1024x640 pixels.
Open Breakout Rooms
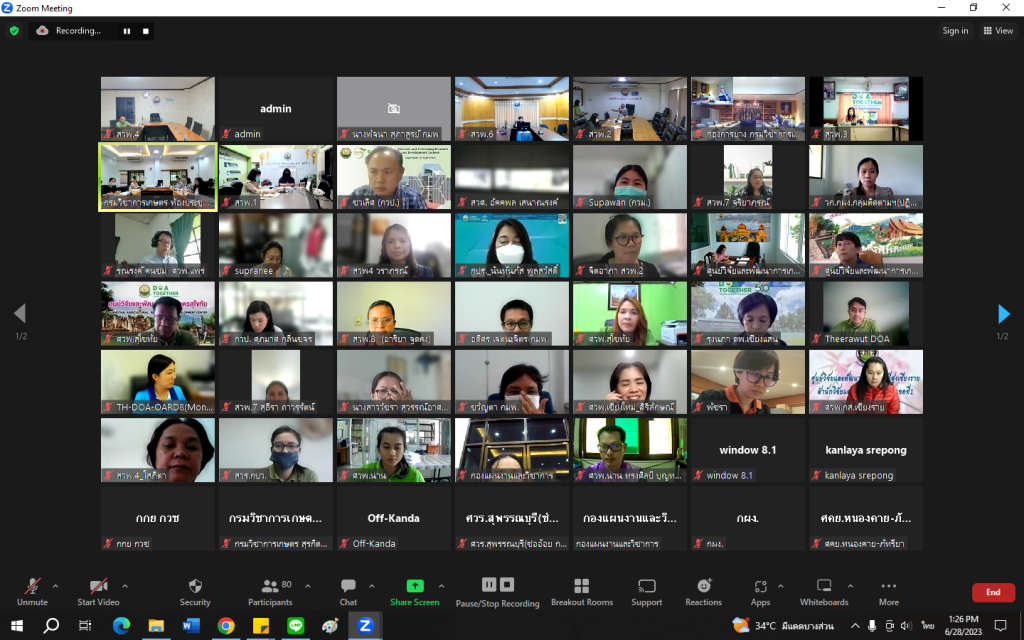[582, 592]
